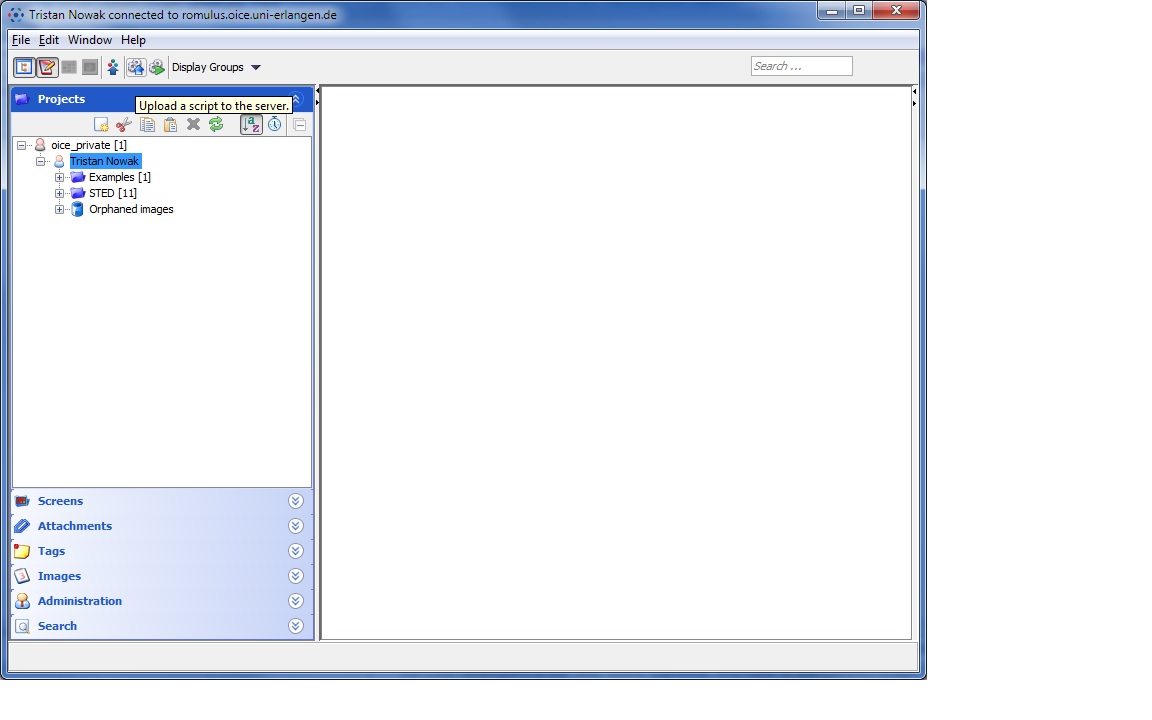
Task: Toggle alphabetical sort a-z button
Action: pyautogui.click(x=251, y=125)
